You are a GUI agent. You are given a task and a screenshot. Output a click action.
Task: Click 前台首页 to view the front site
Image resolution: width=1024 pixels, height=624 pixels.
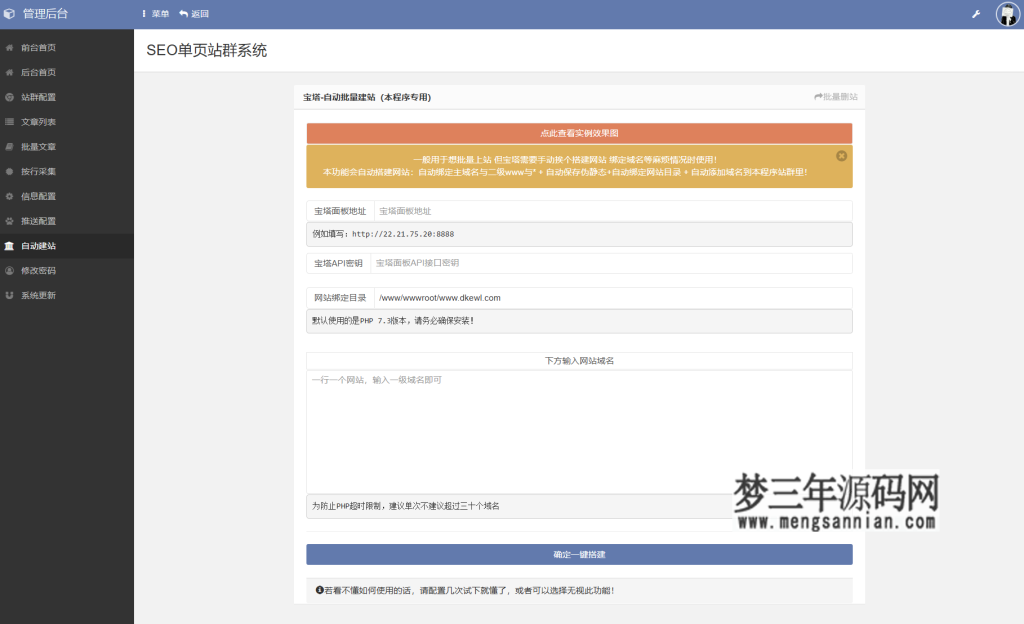coord(45,46)
